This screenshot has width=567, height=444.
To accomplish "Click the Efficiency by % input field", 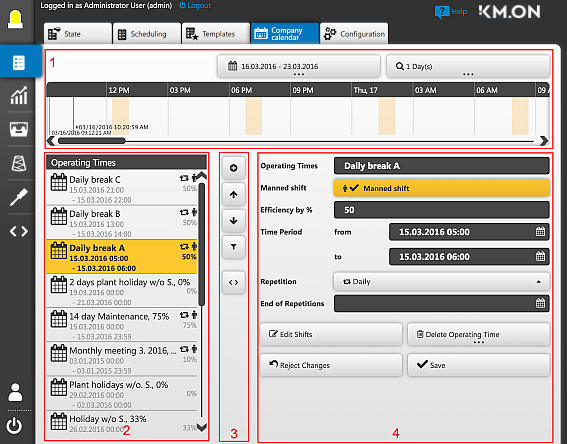I will (442, 210).
